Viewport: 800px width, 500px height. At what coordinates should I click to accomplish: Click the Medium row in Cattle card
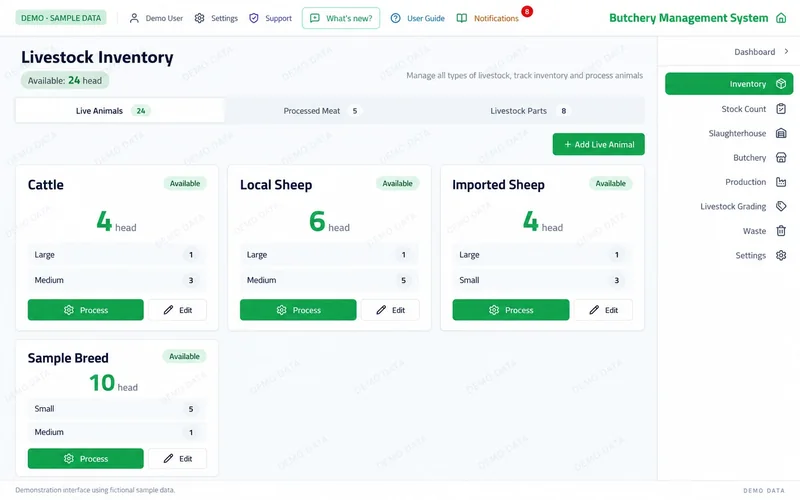pyautogui.click(x=117, y=280)
